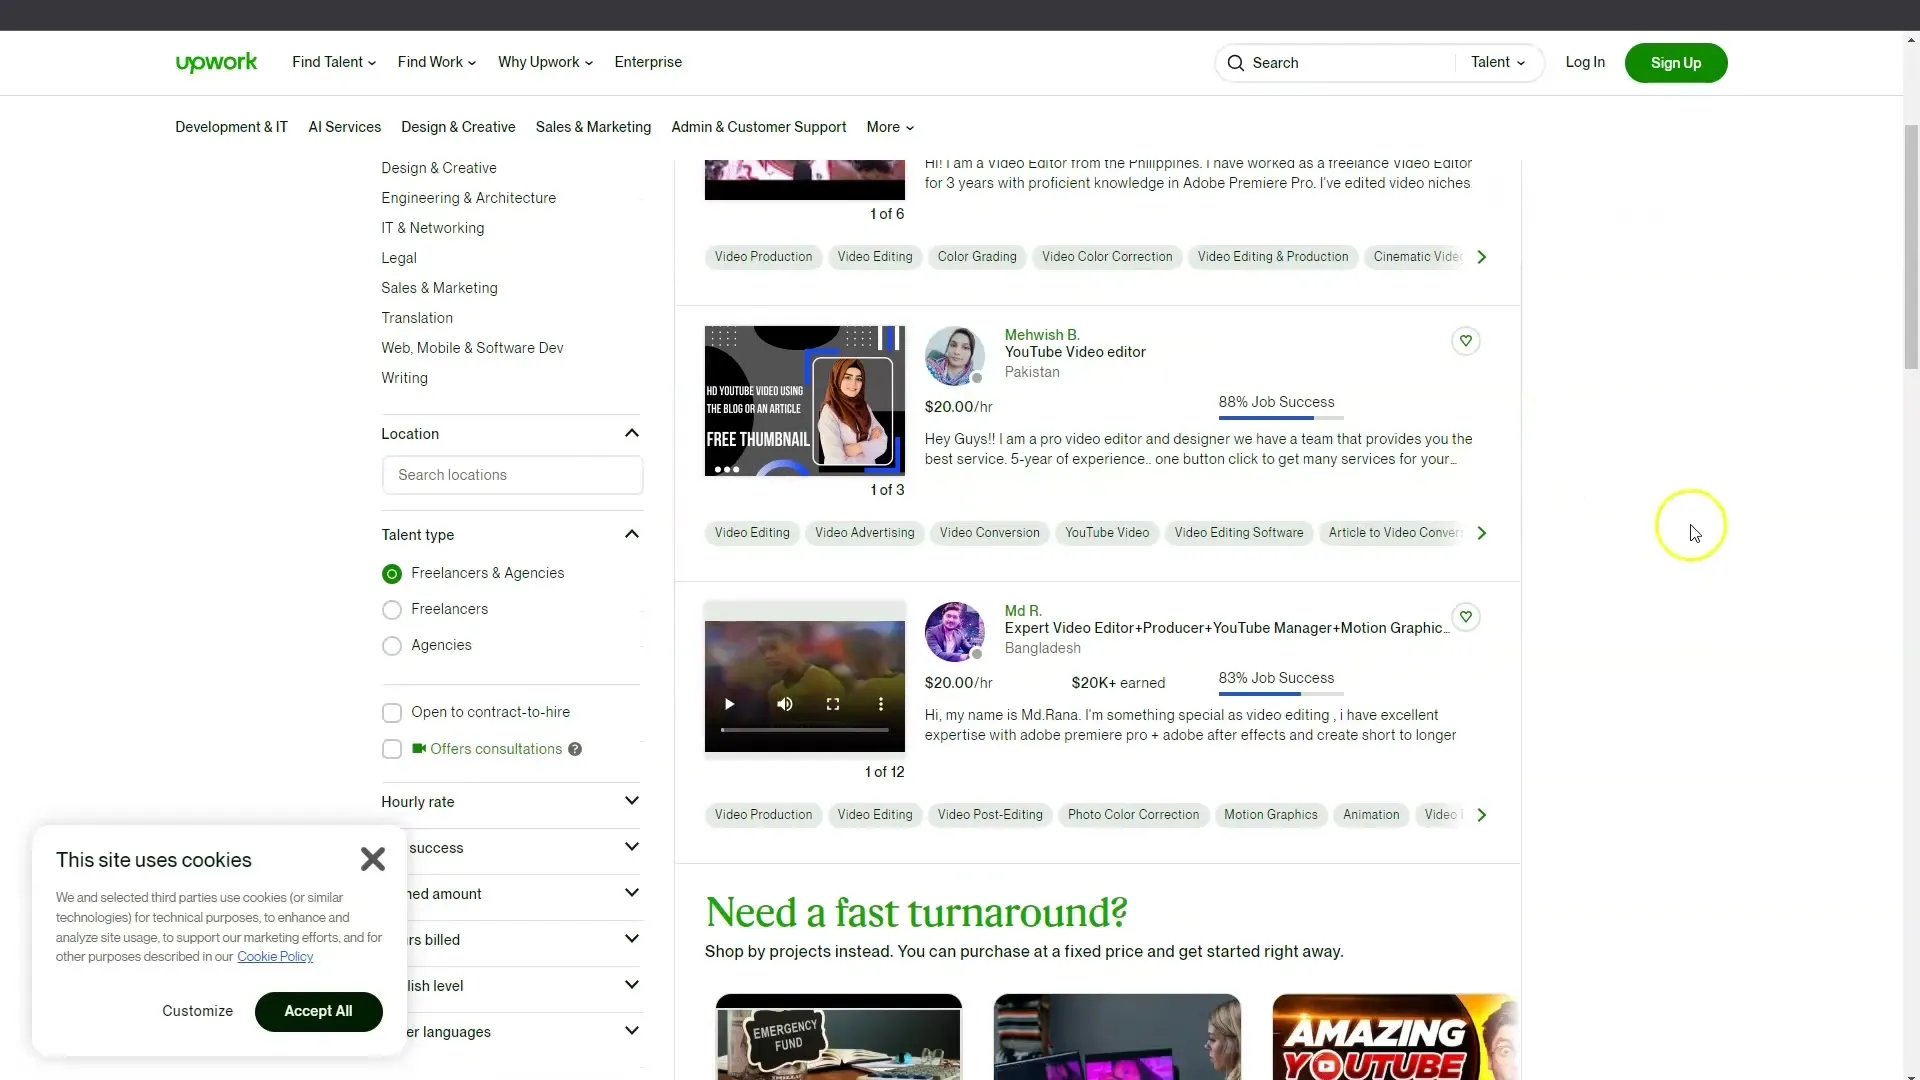Click the video options menu icon on Md R.
1920x1080 pixels.
(881, 703)
